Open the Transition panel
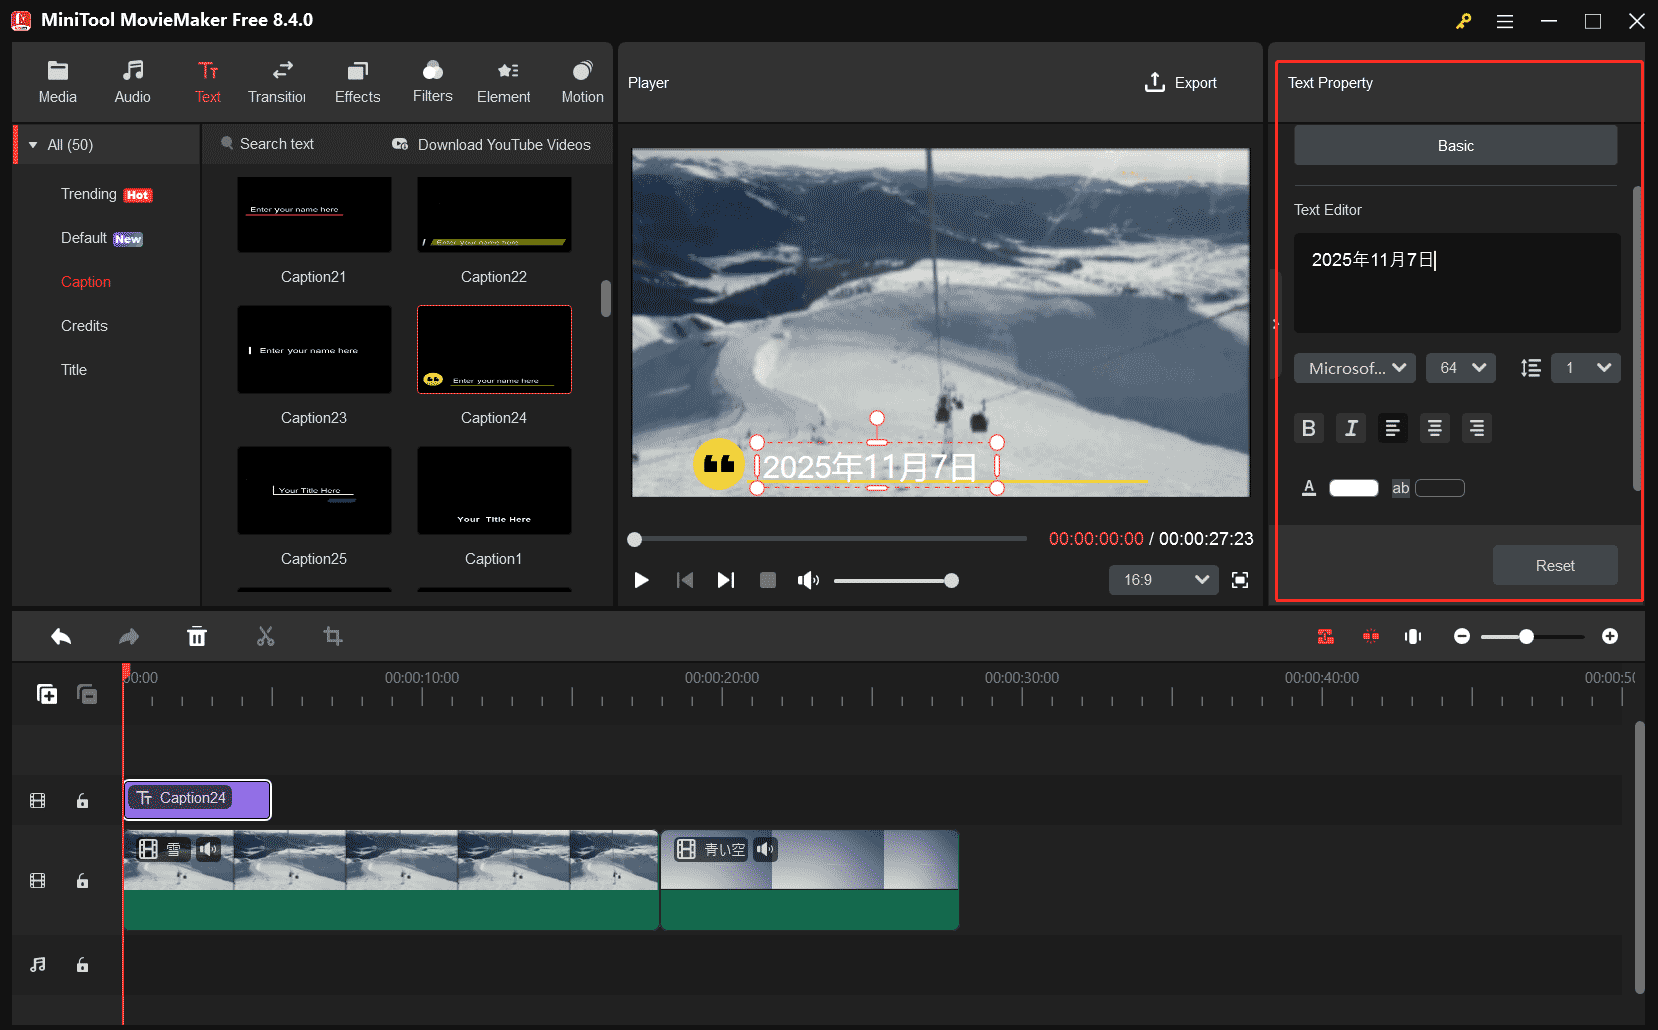The height and width of the screenshot is (1030, 1658). point(278,80)
